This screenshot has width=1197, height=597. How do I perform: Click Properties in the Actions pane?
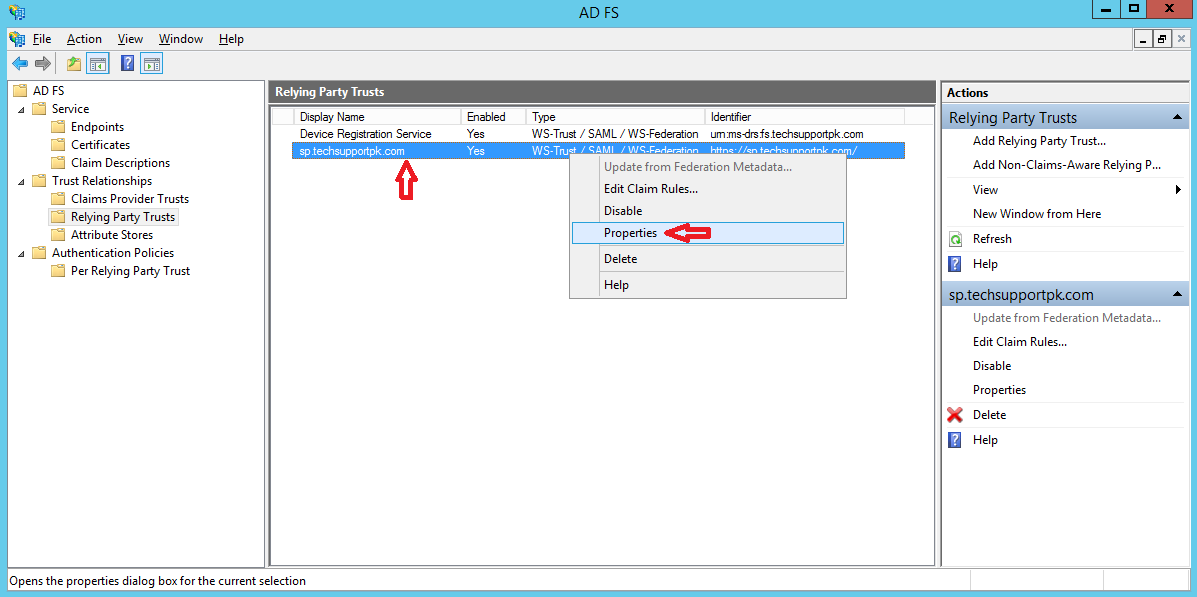click(x=999, y=390)
